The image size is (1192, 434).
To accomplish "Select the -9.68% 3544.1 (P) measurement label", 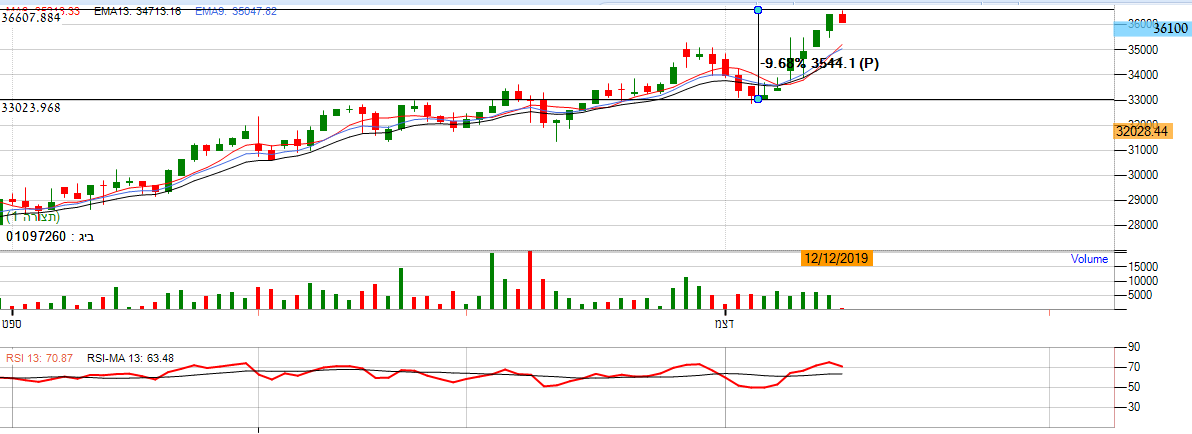I will point(819,64).
